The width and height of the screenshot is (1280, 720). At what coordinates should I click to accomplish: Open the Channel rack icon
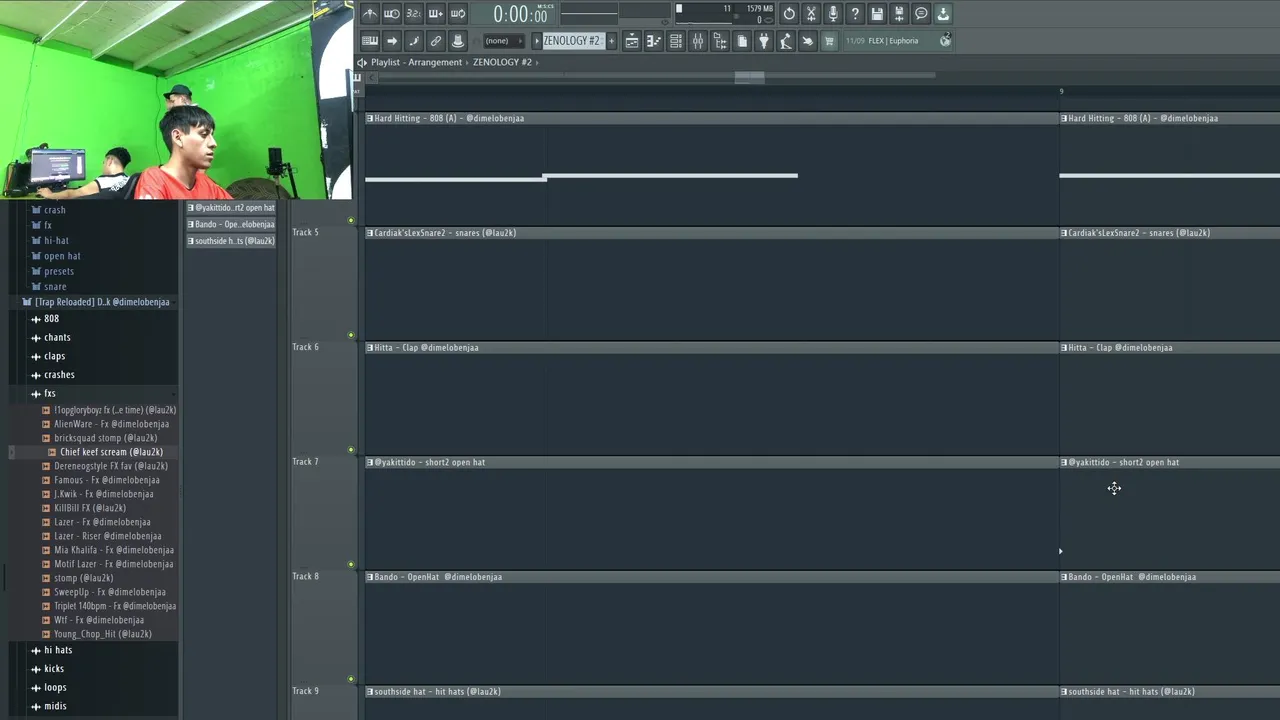pos(676,41)
